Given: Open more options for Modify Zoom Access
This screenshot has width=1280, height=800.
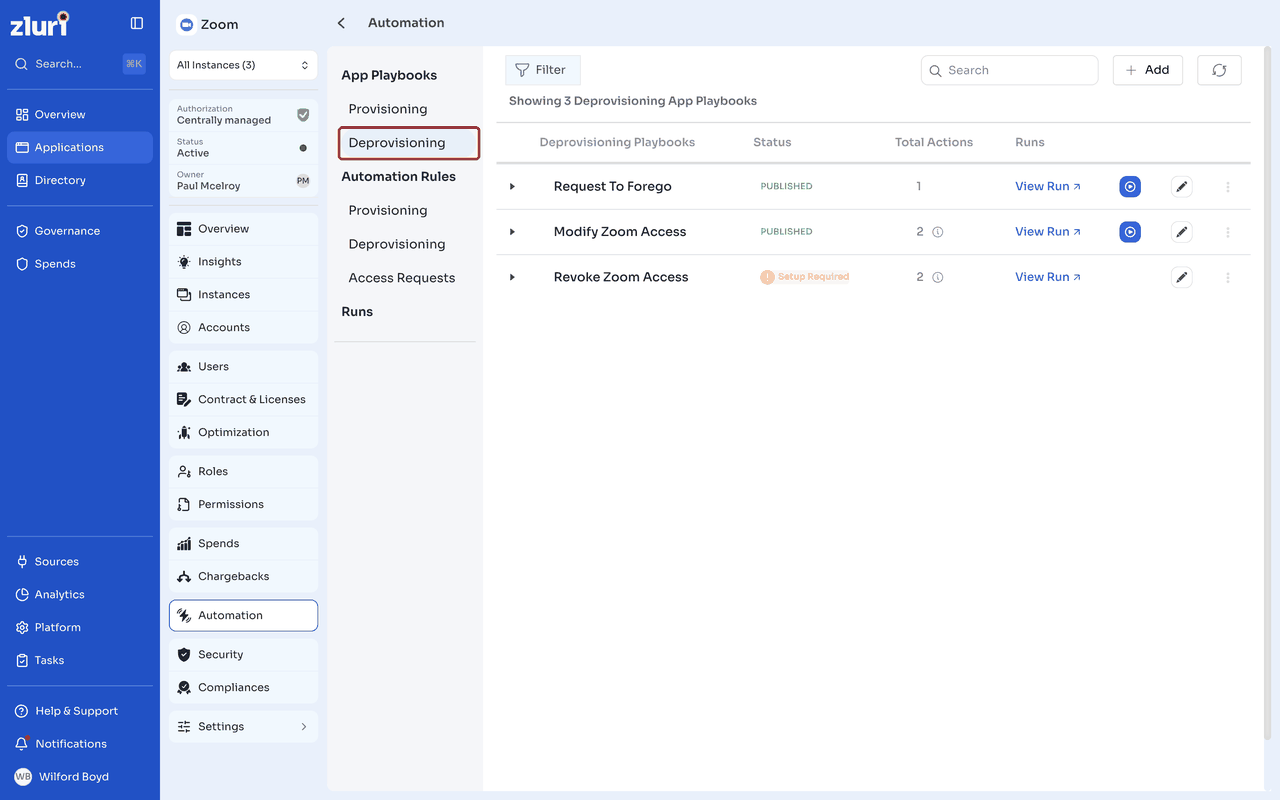Looking at the screenshot, I should pos(1228,232).
